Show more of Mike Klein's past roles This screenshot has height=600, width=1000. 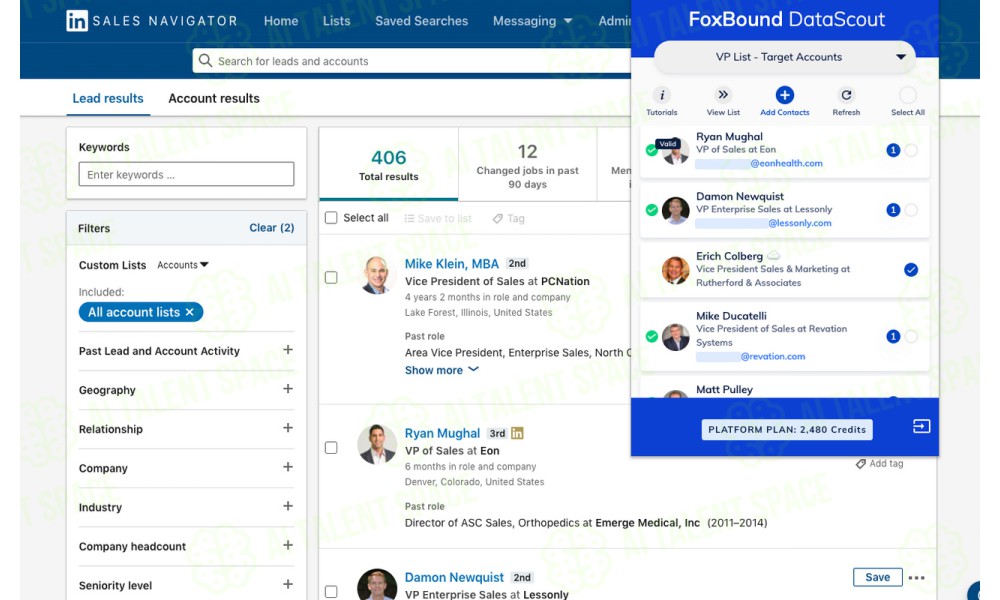pos(441,370)
